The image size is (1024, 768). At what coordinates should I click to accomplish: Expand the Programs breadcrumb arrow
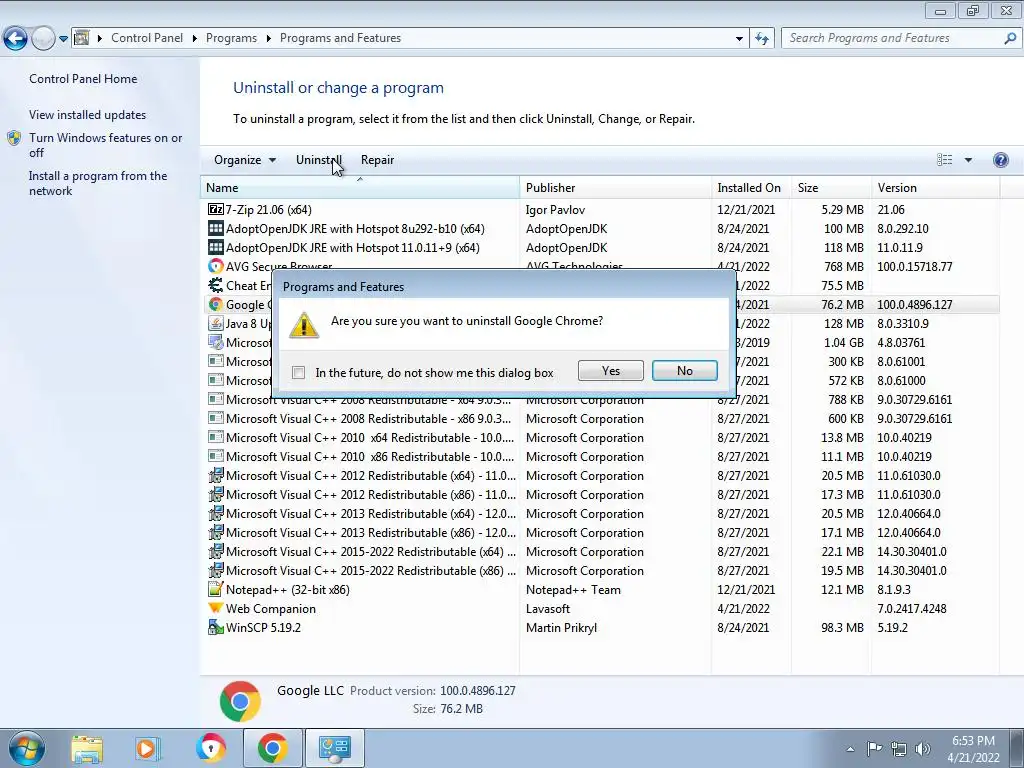coord(268,39)
